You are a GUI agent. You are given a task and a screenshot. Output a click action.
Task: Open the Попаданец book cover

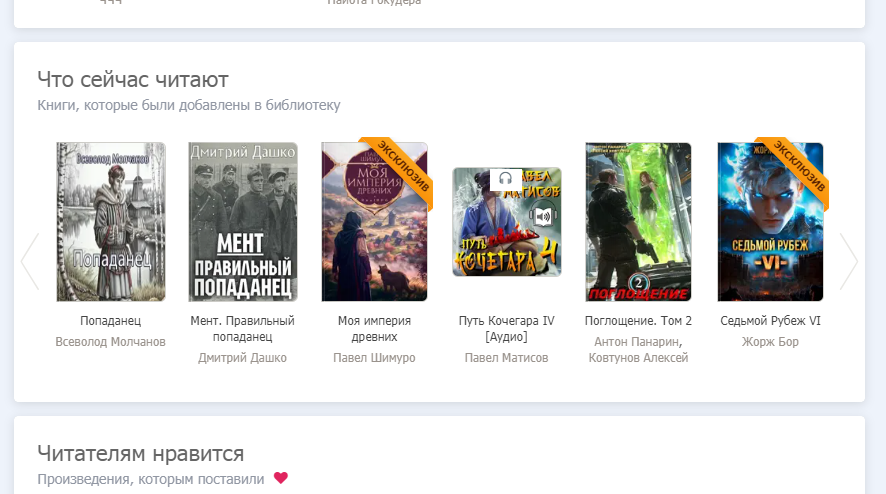coord(111,222)
